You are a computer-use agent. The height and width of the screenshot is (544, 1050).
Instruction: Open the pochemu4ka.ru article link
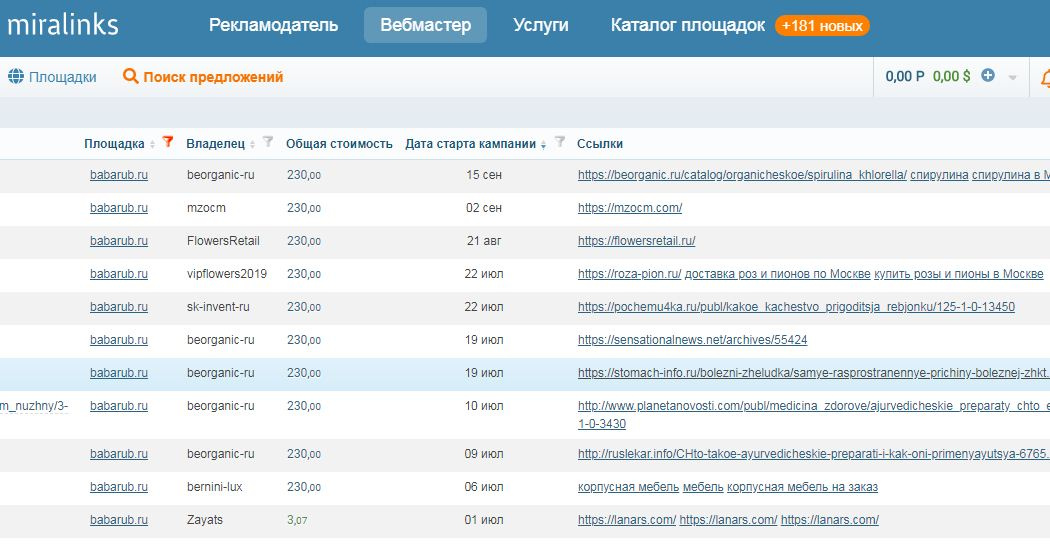(796, 307)
